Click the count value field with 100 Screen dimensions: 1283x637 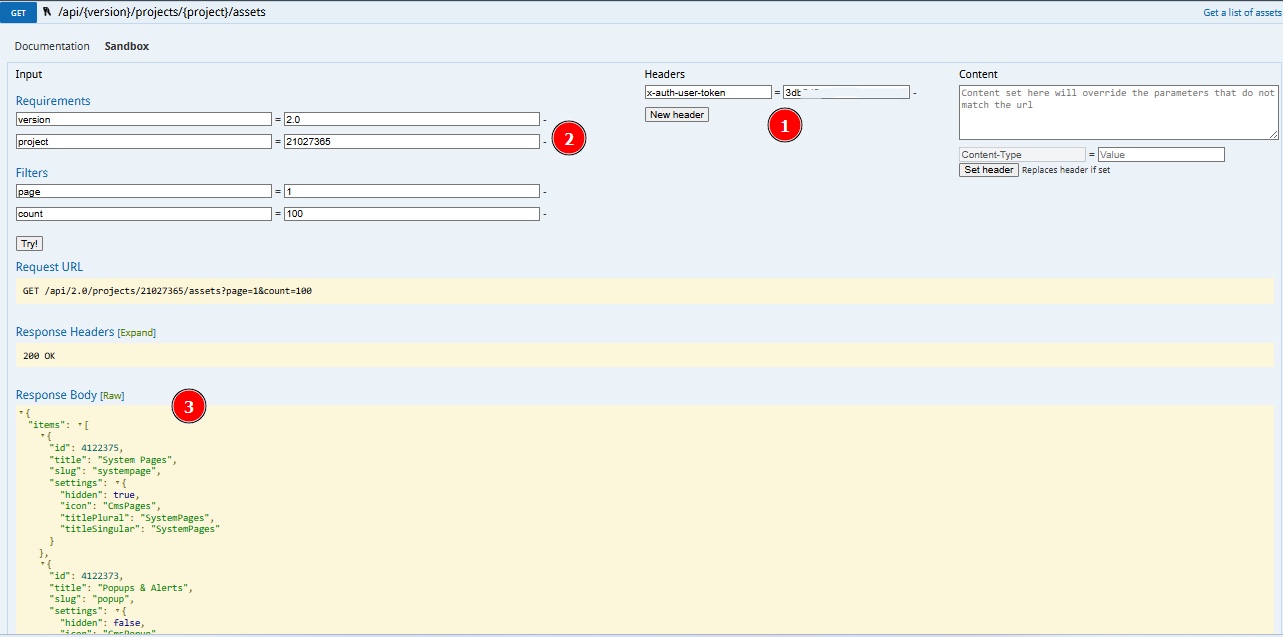click(412, 213)
